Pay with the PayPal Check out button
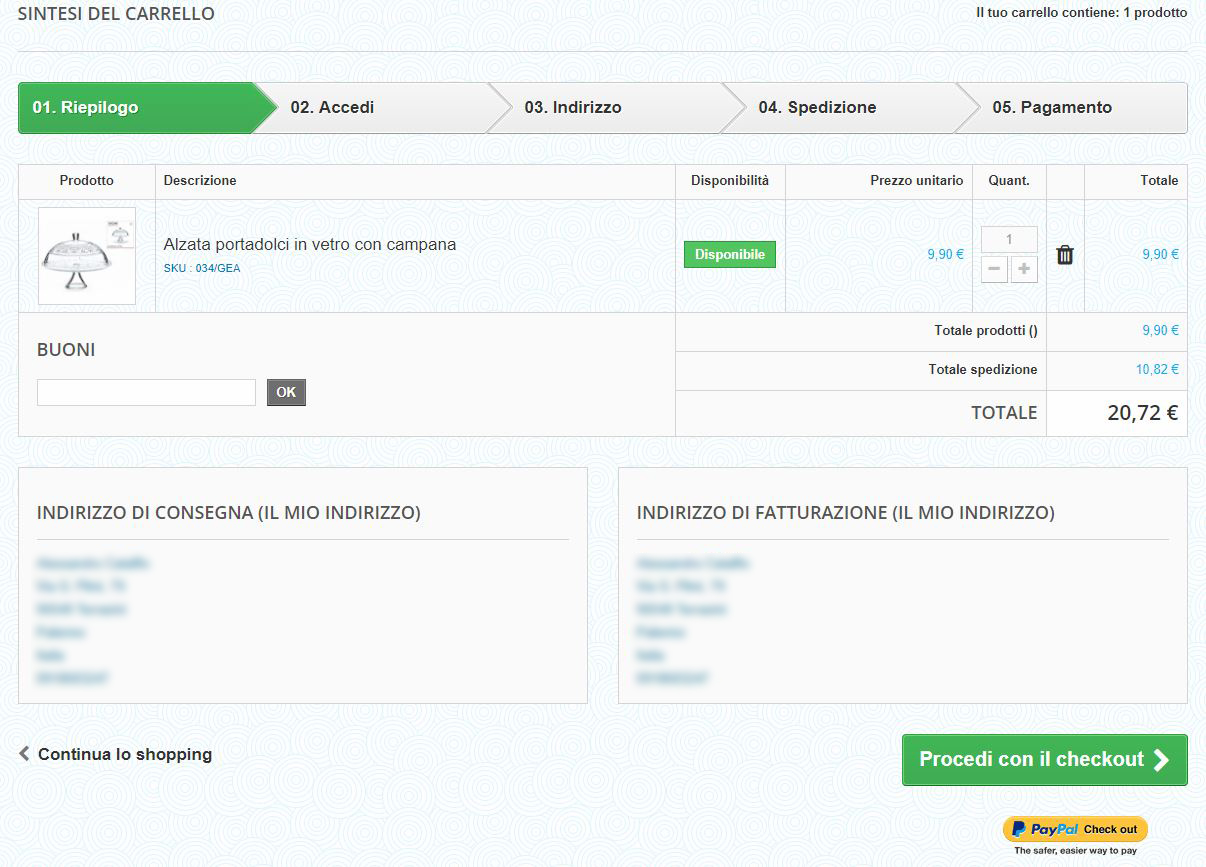Viewport: 1206px width, 867px height. (x=1075, y=829)
